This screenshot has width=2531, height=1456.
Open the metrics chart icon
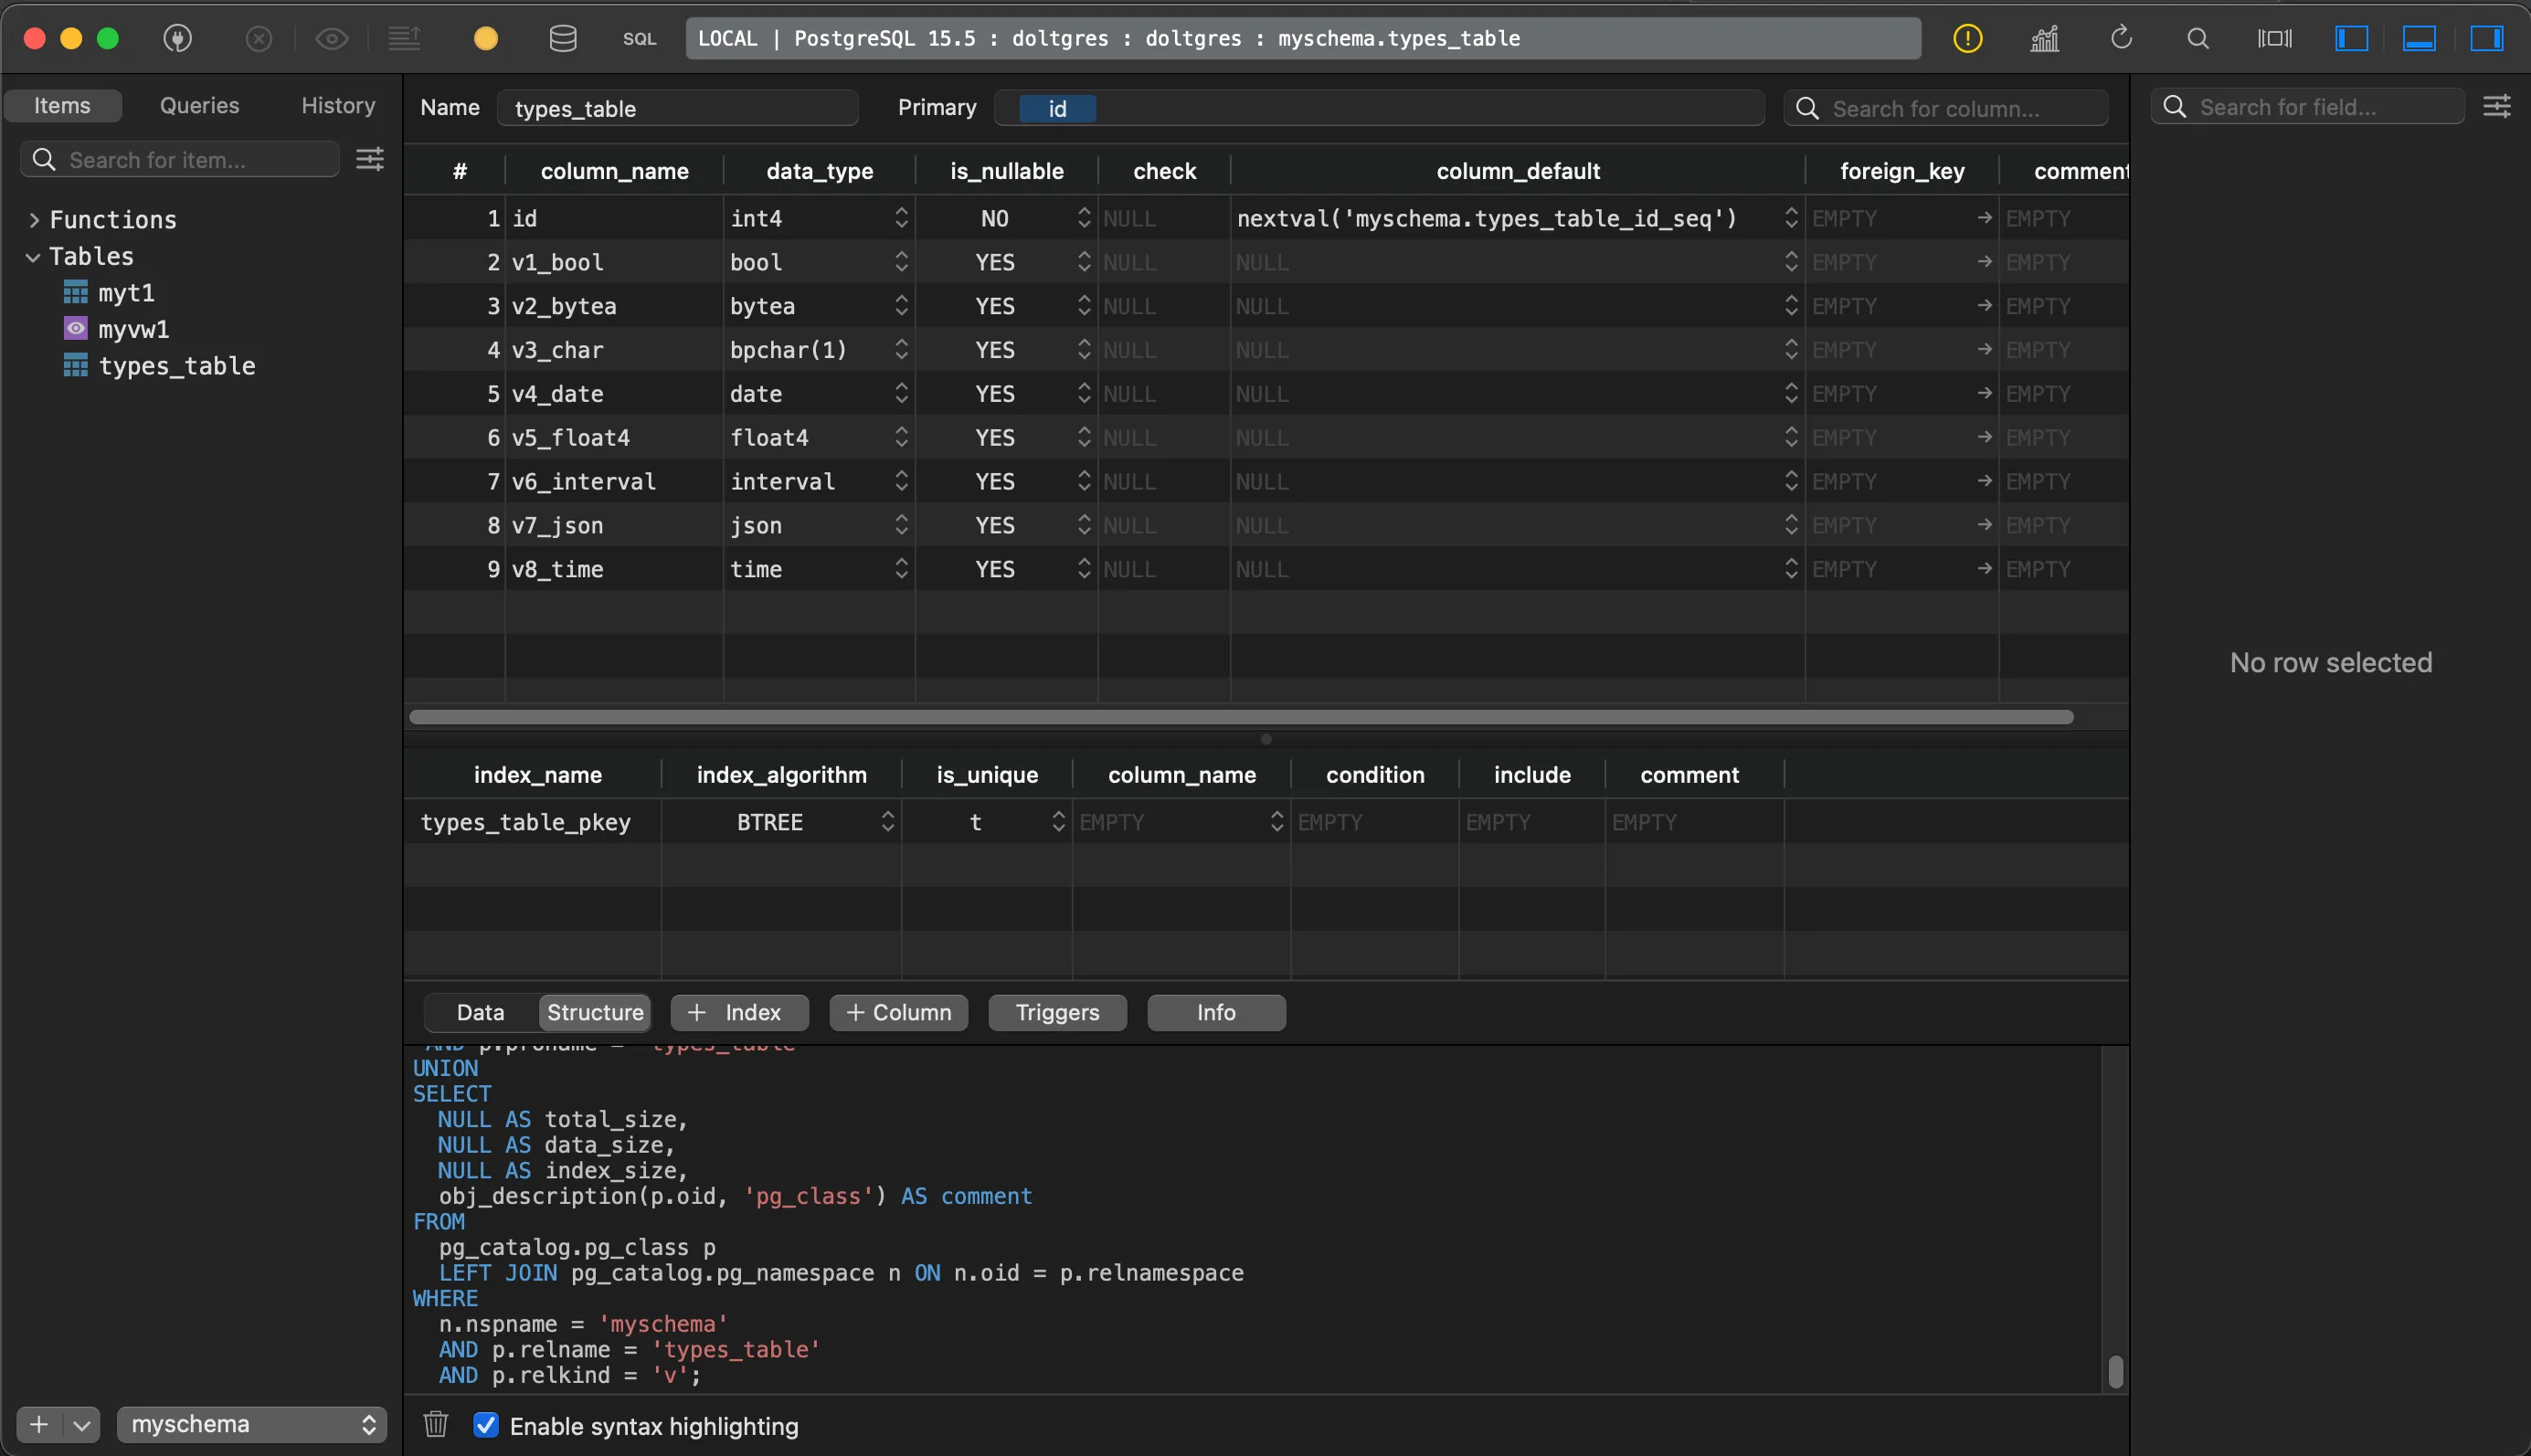[2044, 39]
